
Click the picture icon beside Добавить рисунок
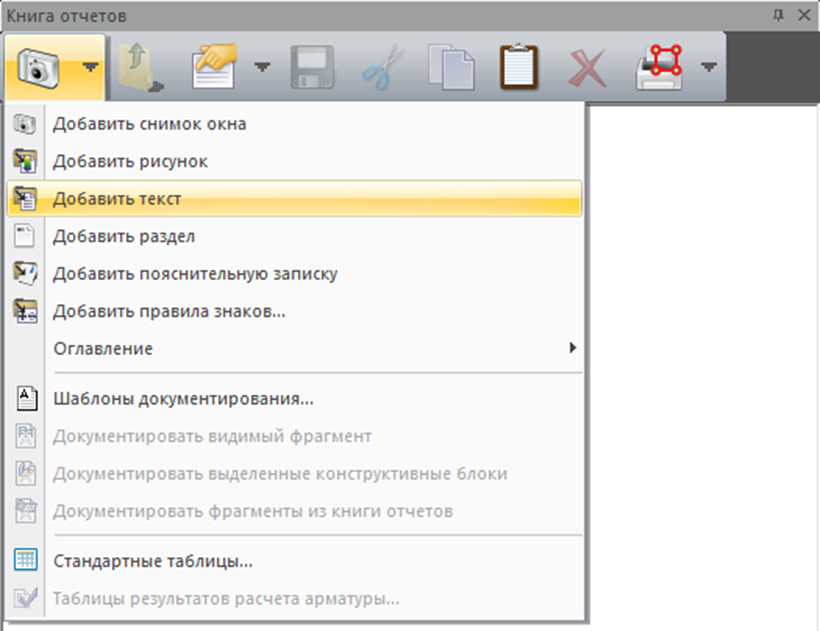coord(25,161)
